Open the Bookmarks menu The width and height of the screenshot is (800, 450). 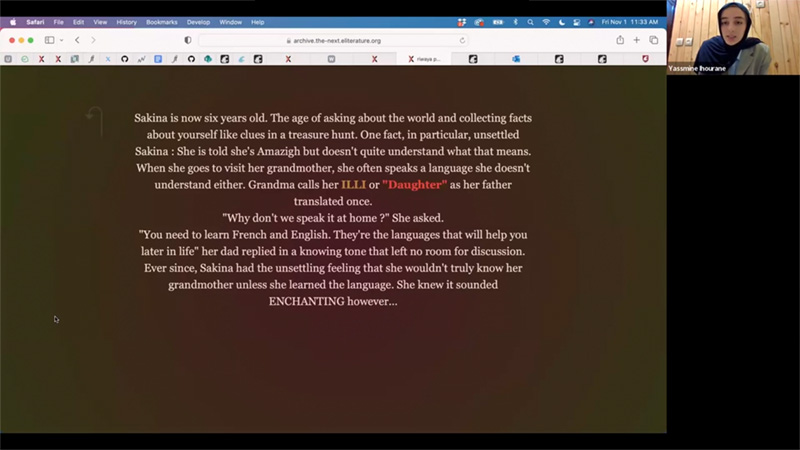coord(161,21)
